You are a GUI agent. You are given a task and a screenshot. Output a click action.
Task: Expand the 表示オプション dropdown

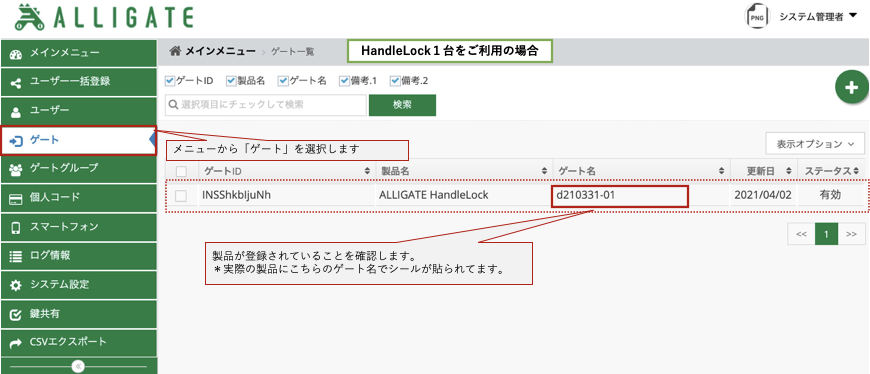815,144
